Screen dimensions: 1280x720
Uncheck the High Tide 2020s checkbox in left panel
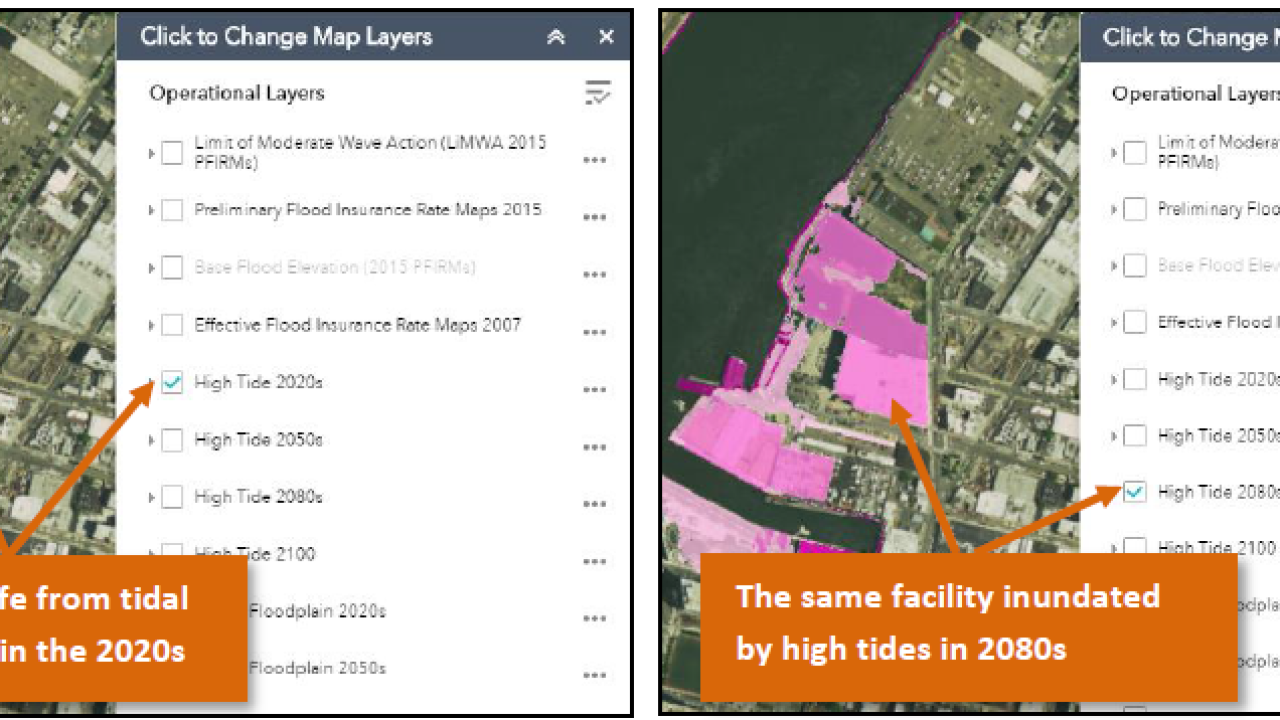click(173, 383)
